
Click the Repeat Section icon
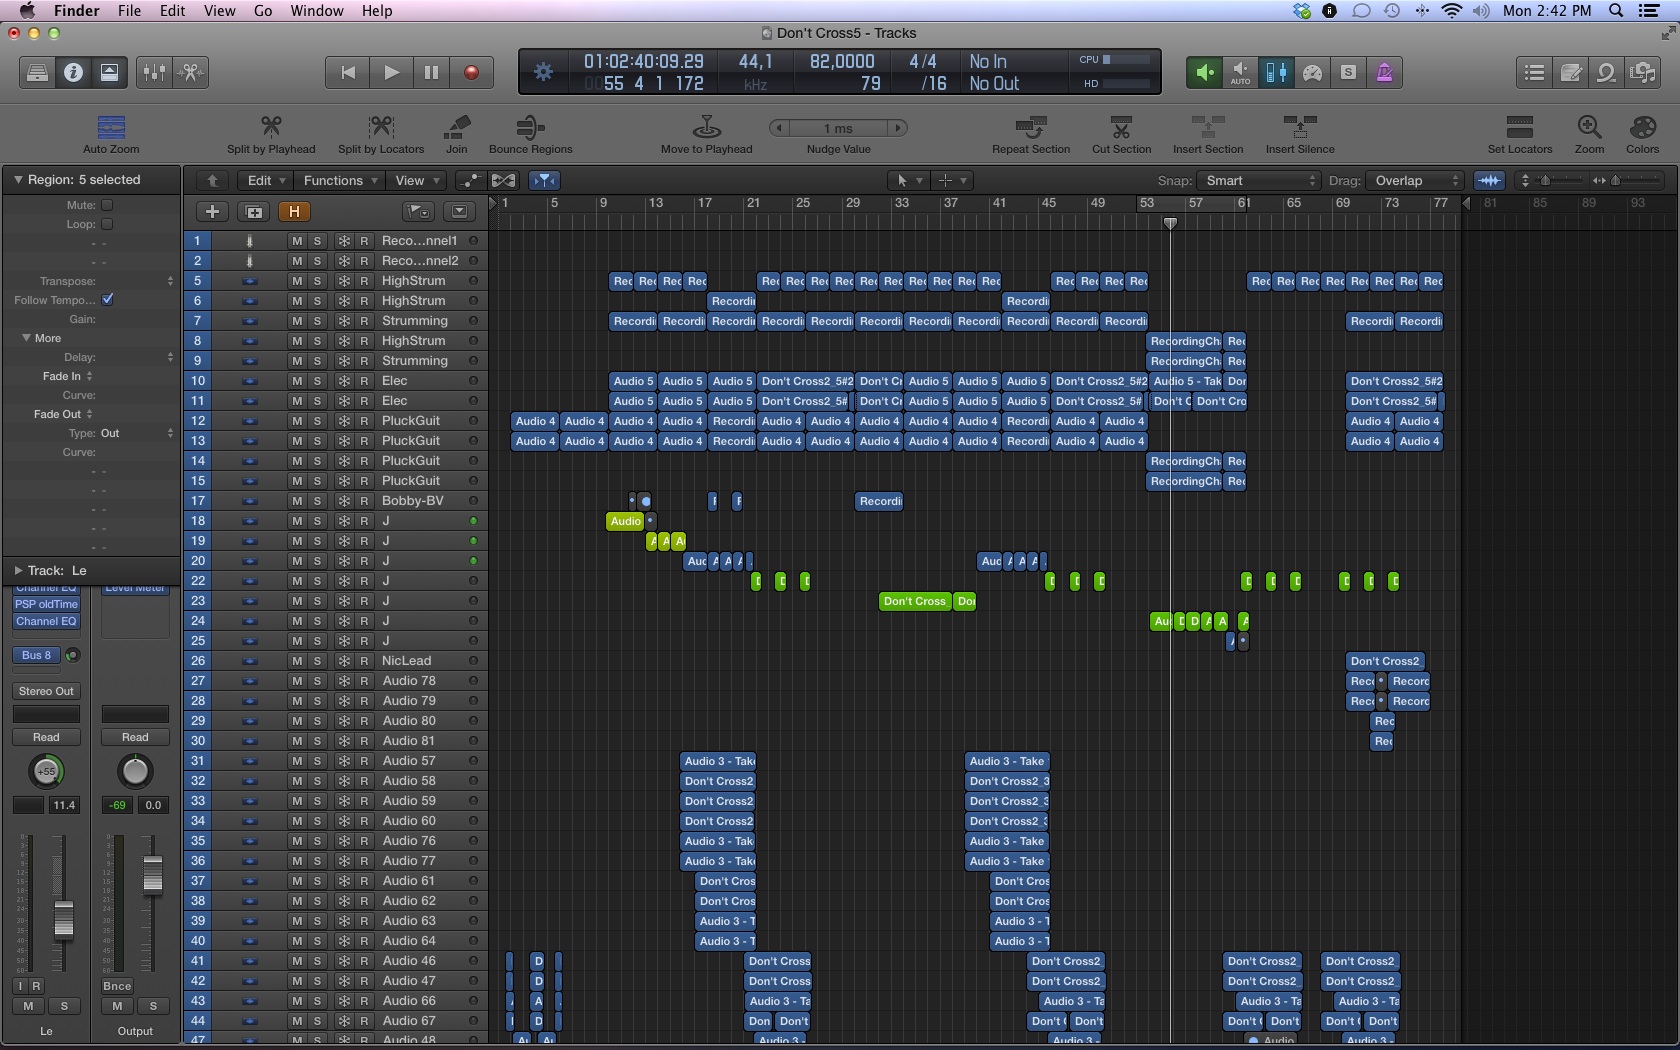(x=1030, y=127)
